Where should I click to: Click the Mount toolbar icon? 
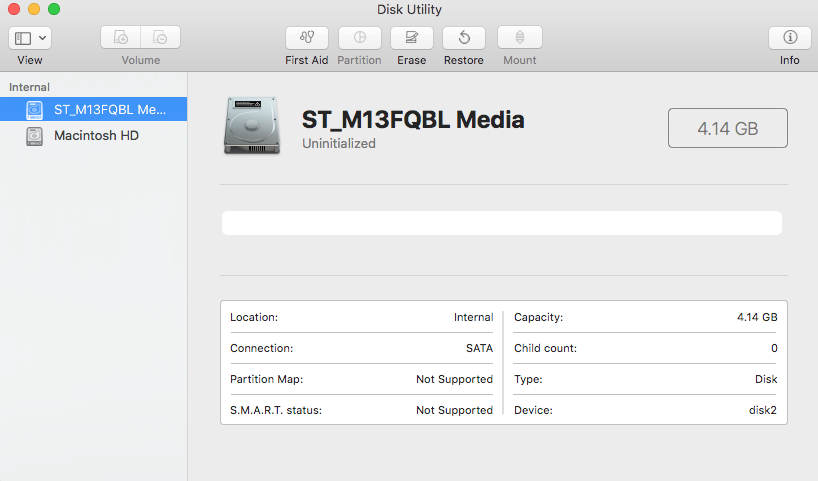pyautogui.click(x=520, y=38)
